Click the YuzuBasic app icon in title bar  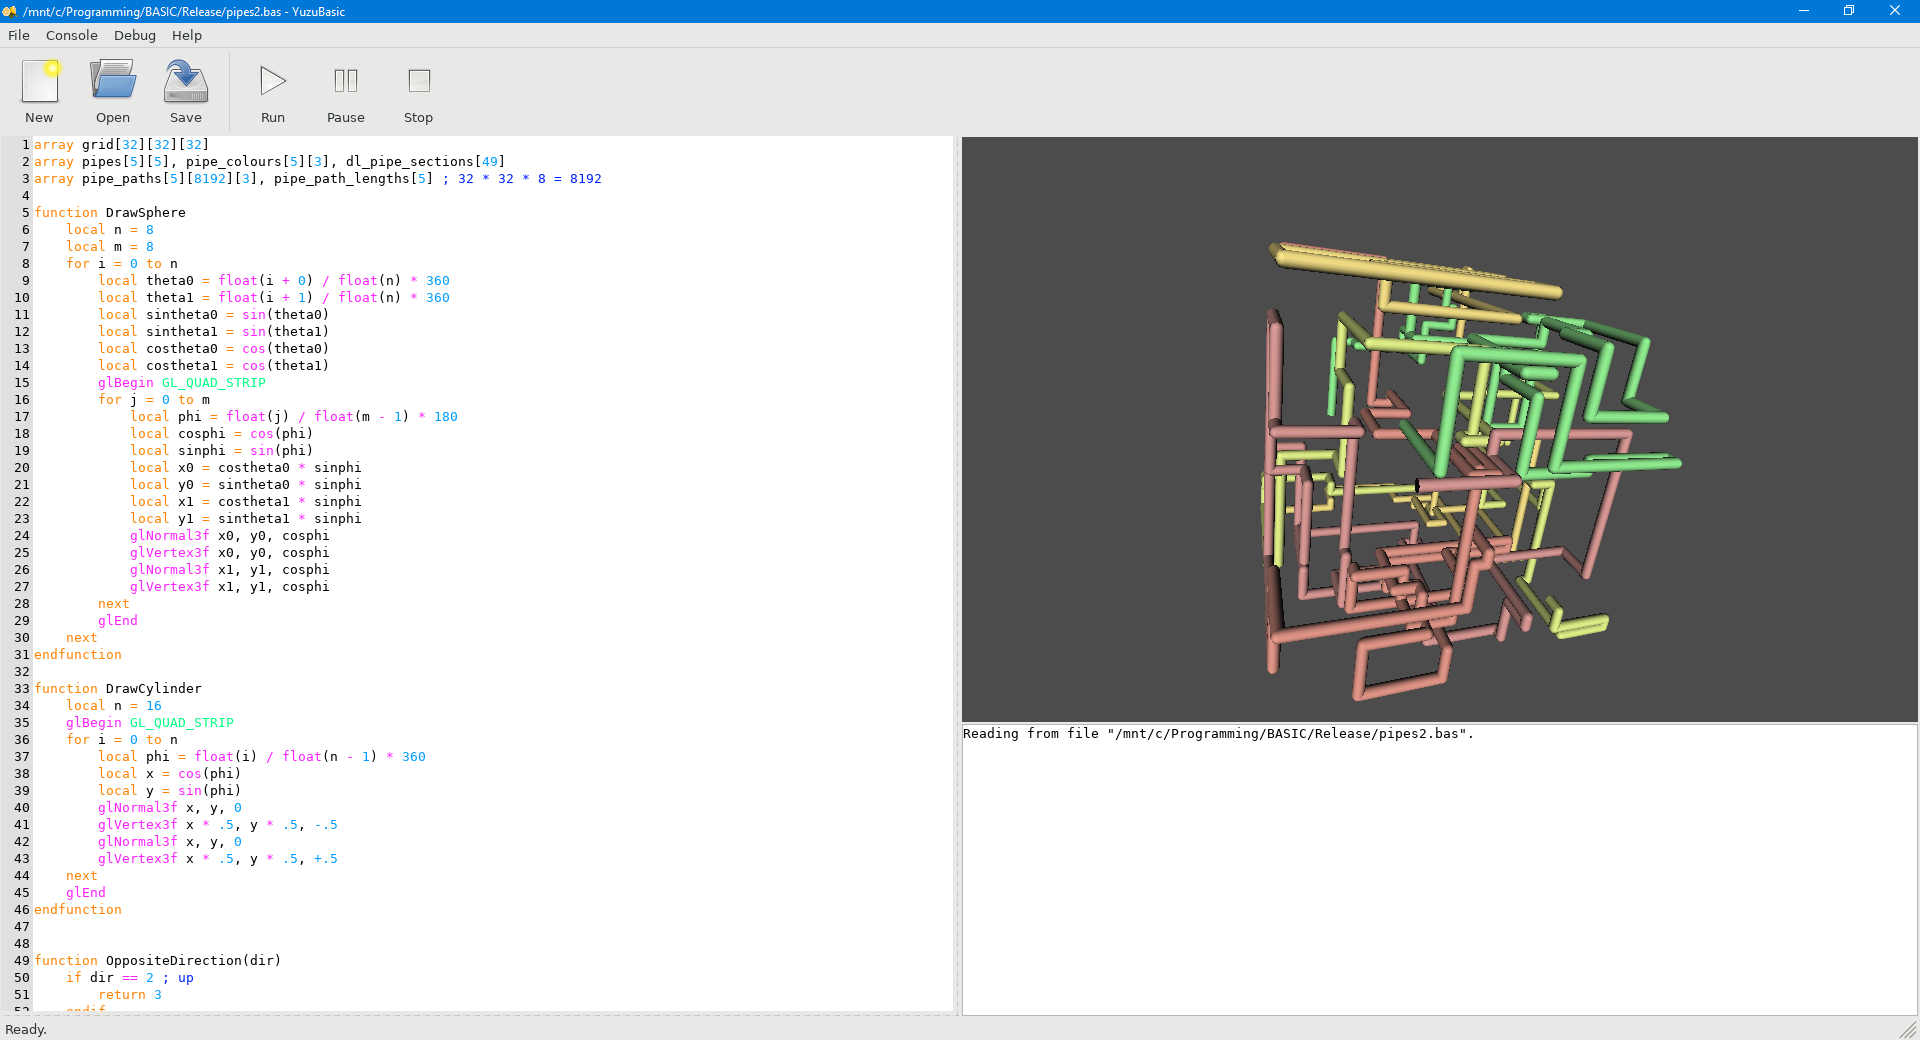[10, 11]
